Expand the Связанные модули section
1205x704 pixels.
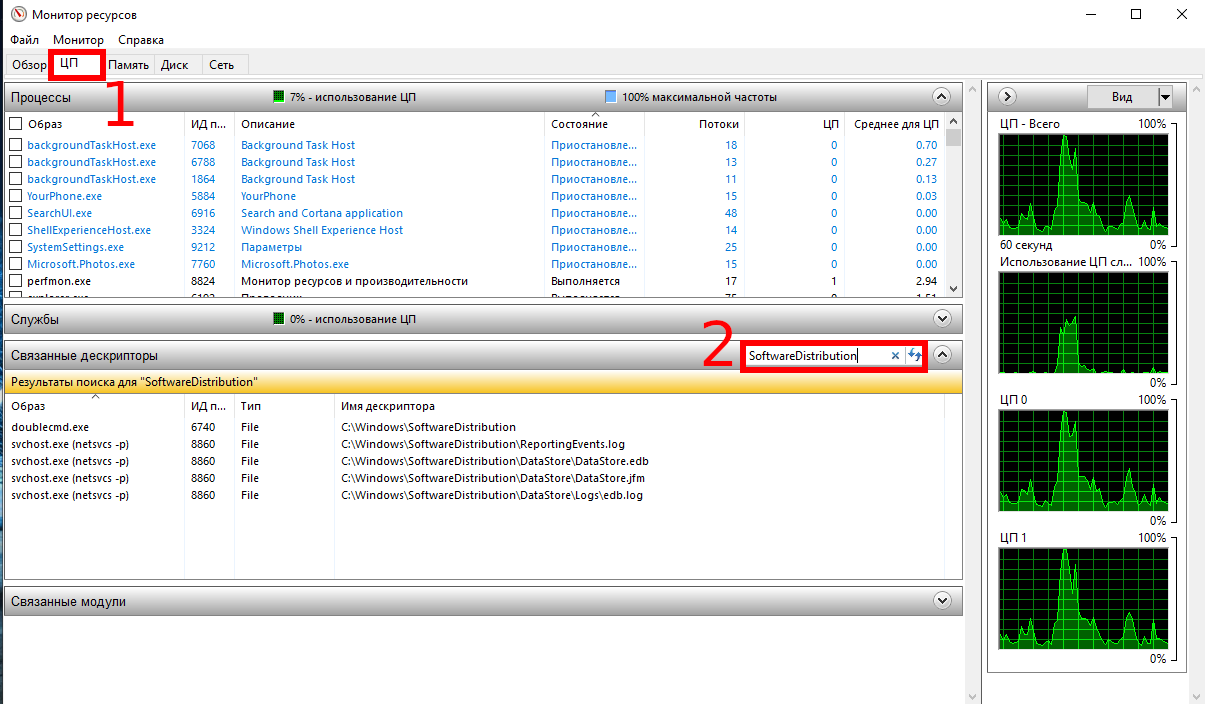coord(940,601)
